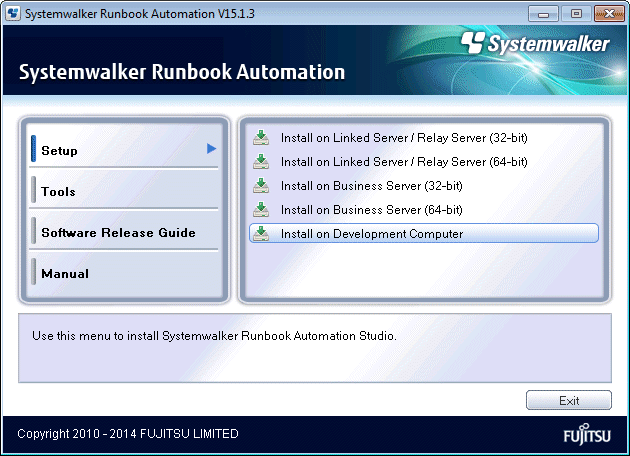This screenshot has width=630, height=456.
Task: Click the Fujitsu logo in footer
Action: click(587, 434)
